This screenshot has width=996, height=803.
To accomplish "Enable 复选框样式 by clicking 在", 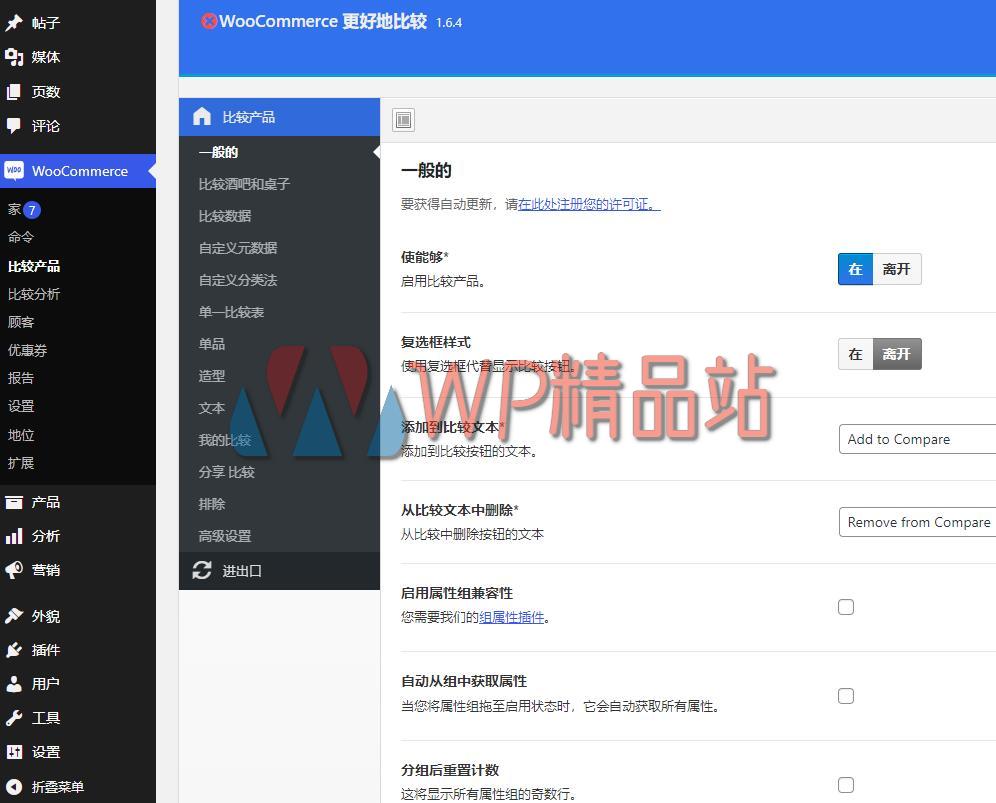I will pyautogui.click(x=854, y=353).
